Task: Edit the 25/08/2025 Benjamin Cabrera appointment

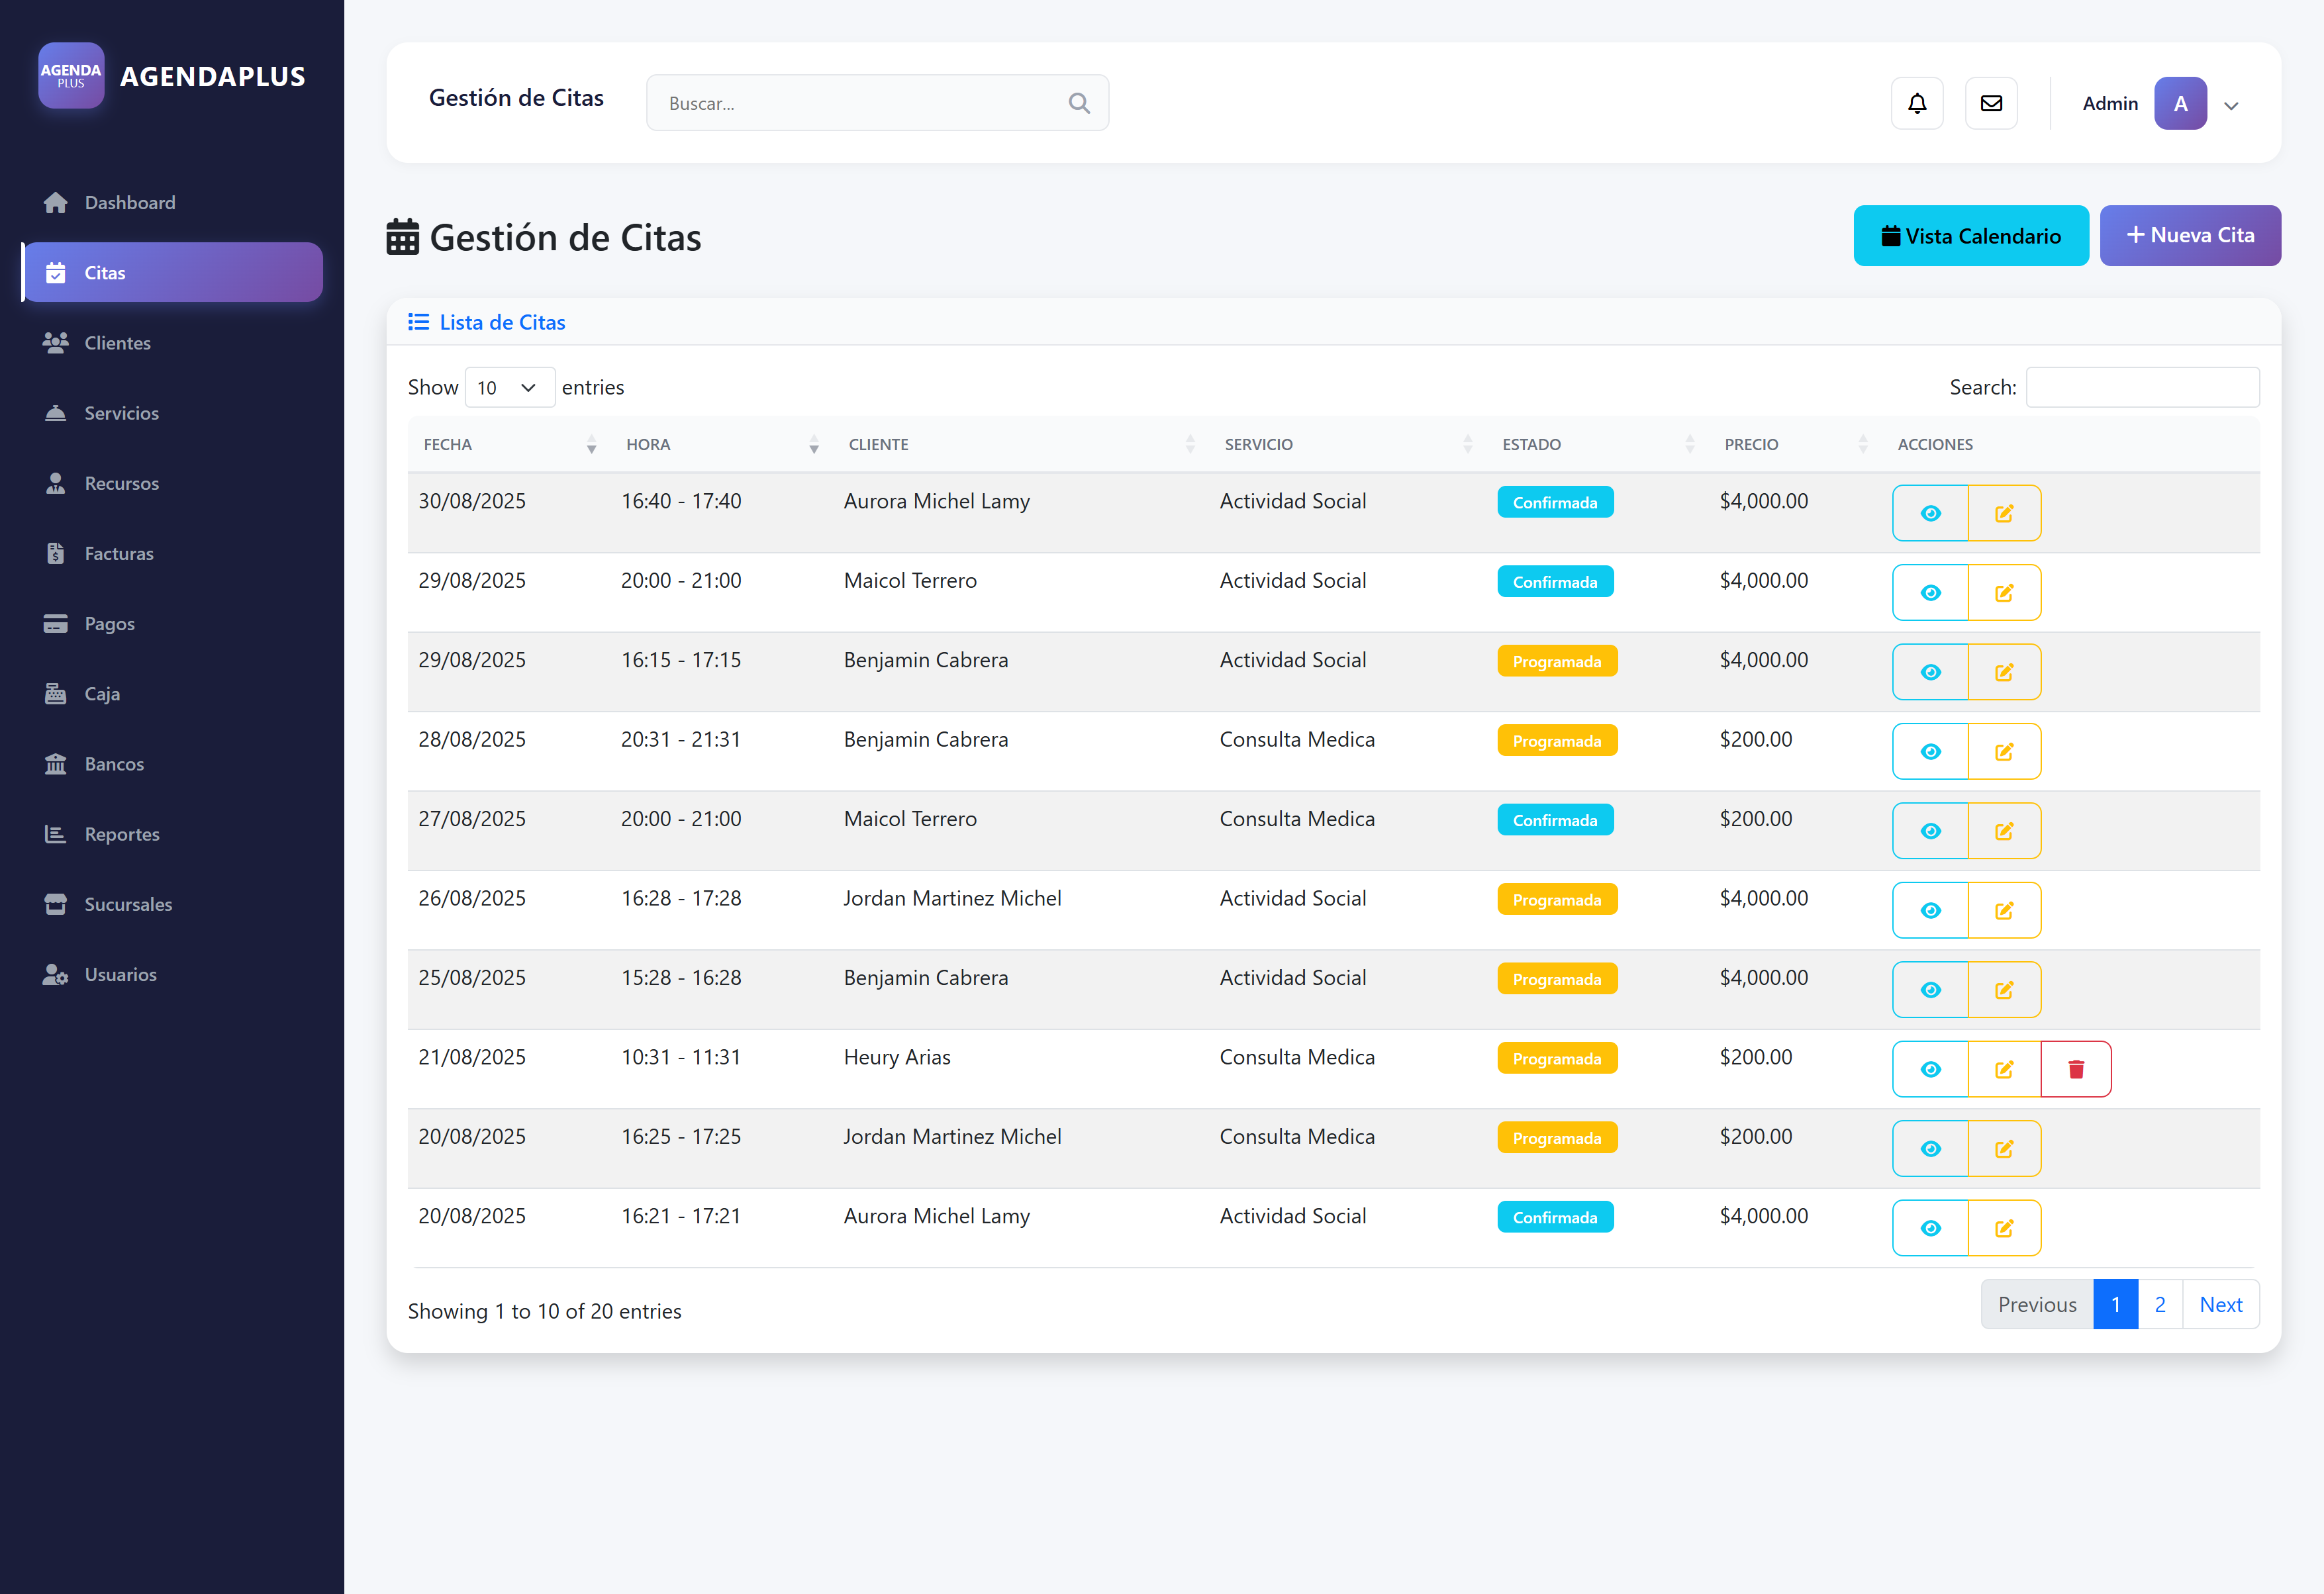Action: (x=2003, y=990)
